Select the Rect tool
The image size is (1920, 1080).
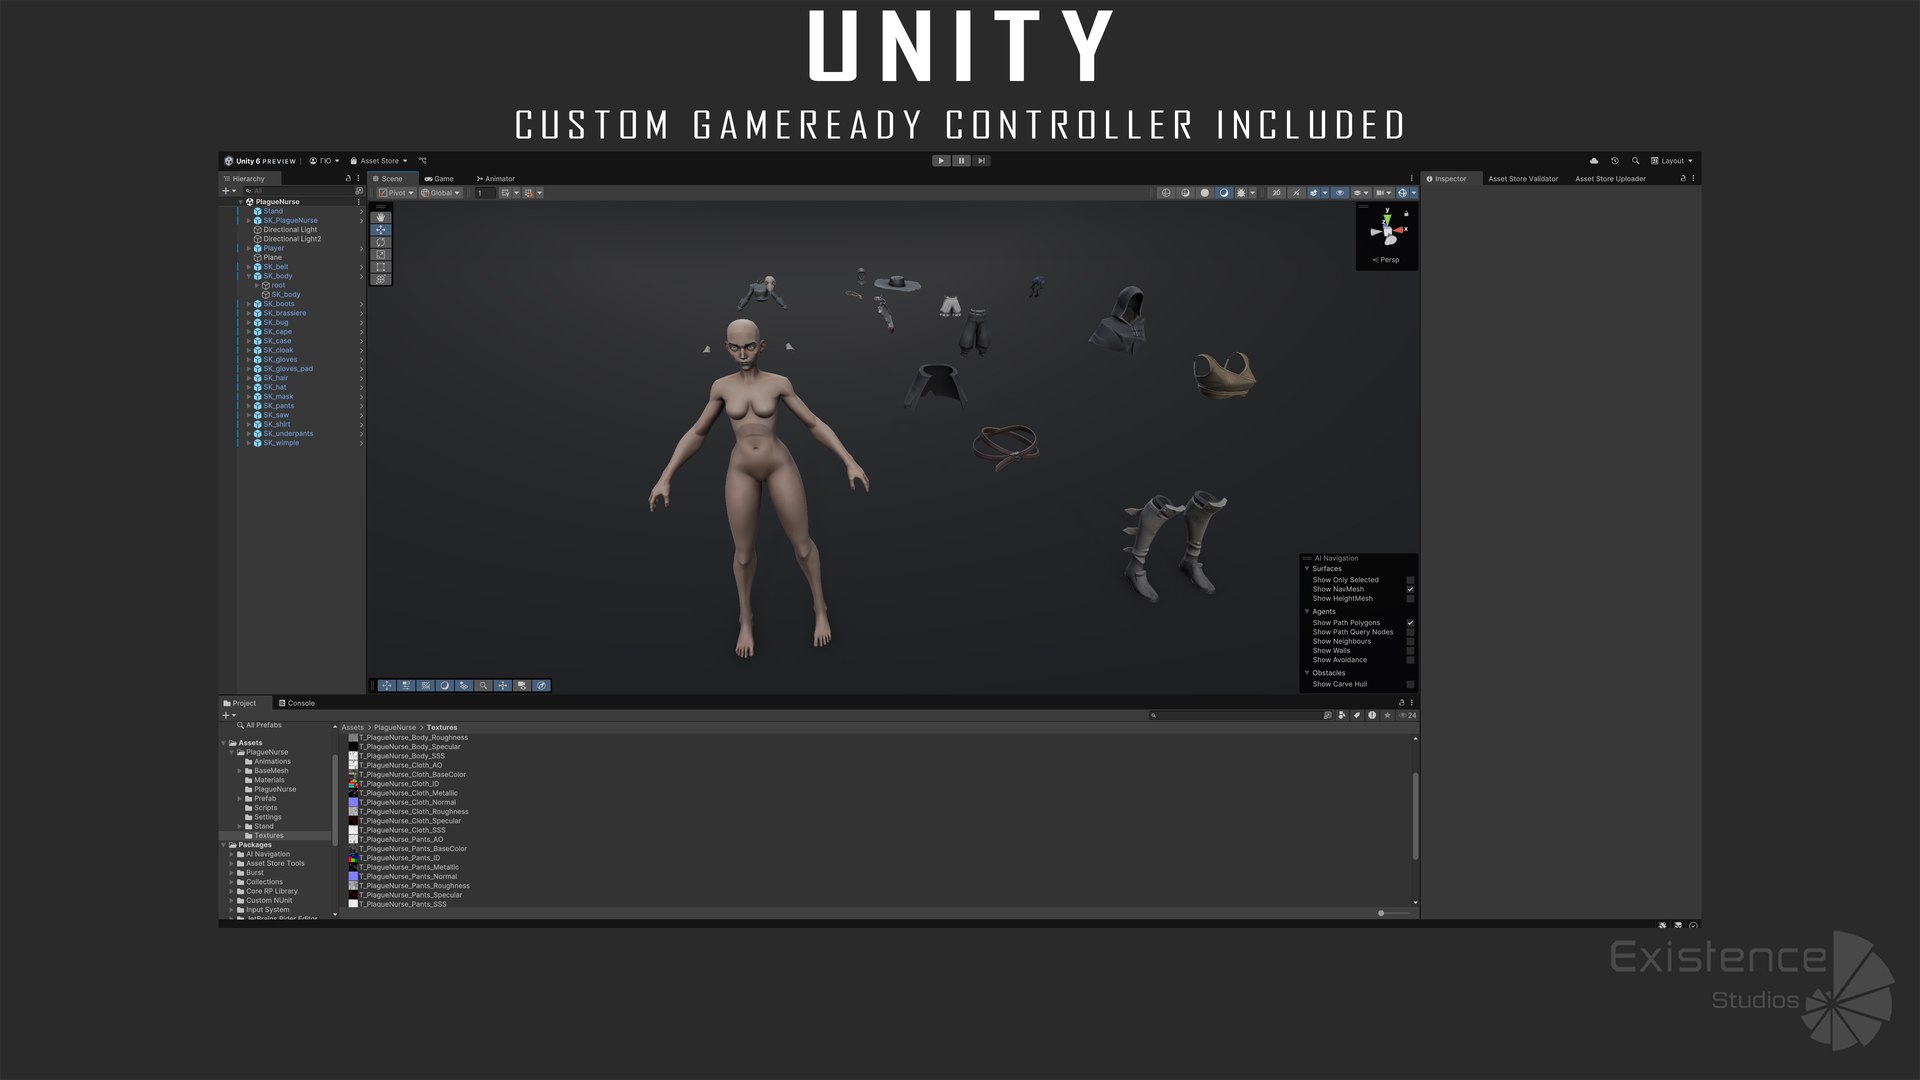point(381,267)
